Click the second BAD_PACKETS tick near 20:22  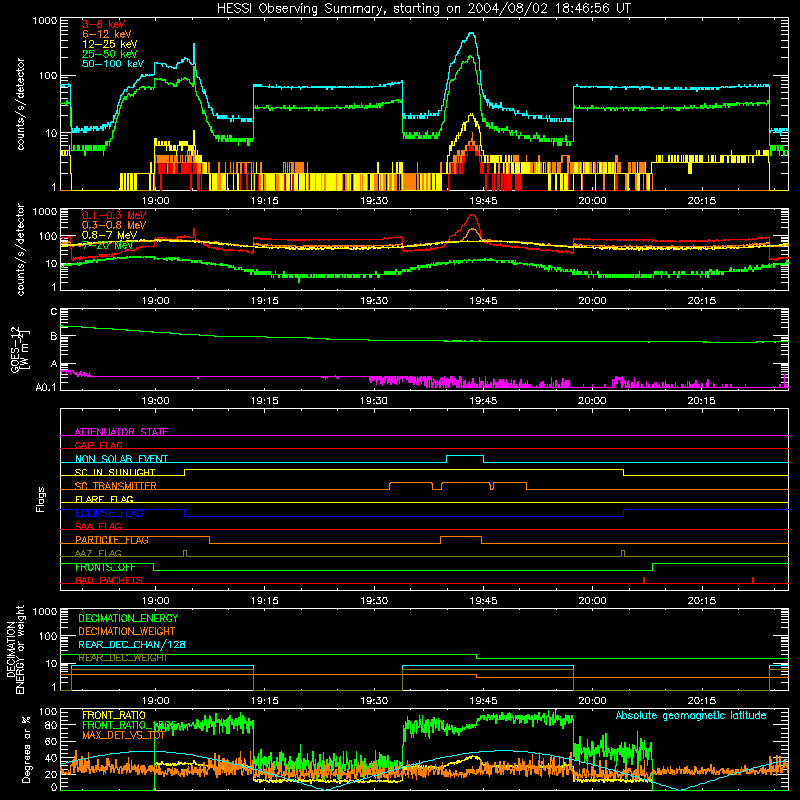pos(753,580)
